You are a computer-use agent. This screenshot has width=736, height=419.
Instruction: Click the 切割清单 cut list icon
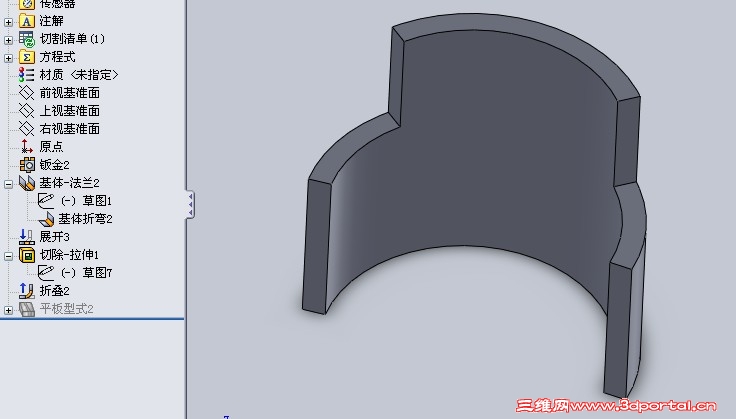coord(27,39)
